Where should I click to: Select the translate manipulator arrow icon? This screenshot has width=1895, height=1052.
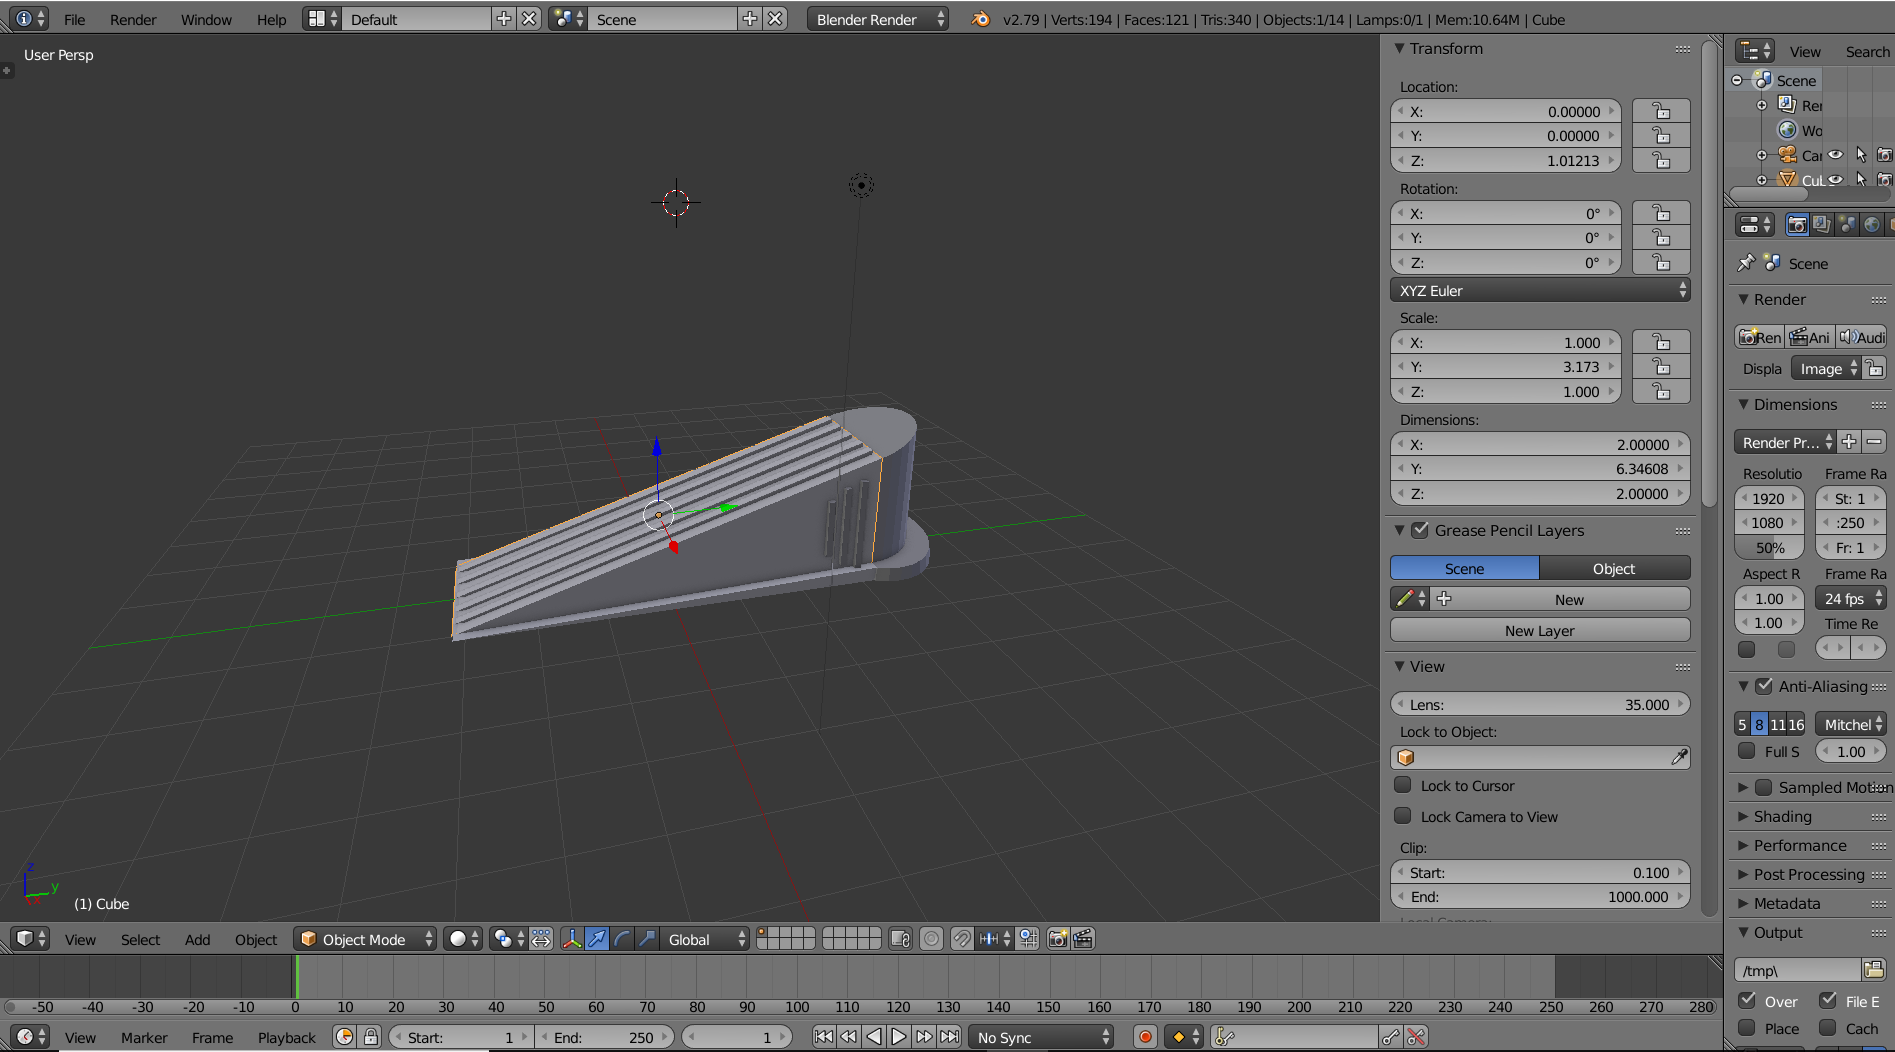coord(597,939)
